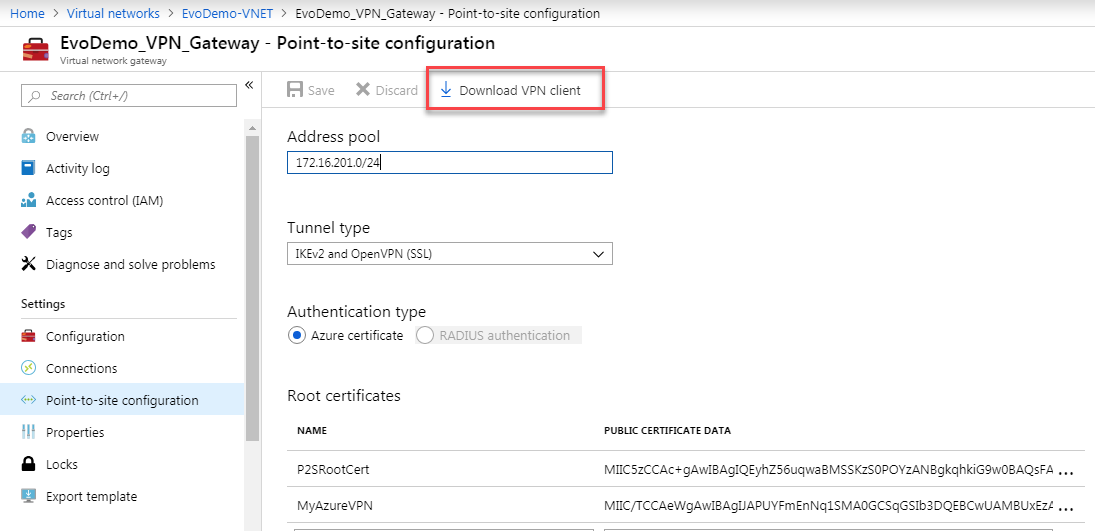1095x531 pixels.
Task: Click the Address pool input field
Action: click(x=450, y=163)
